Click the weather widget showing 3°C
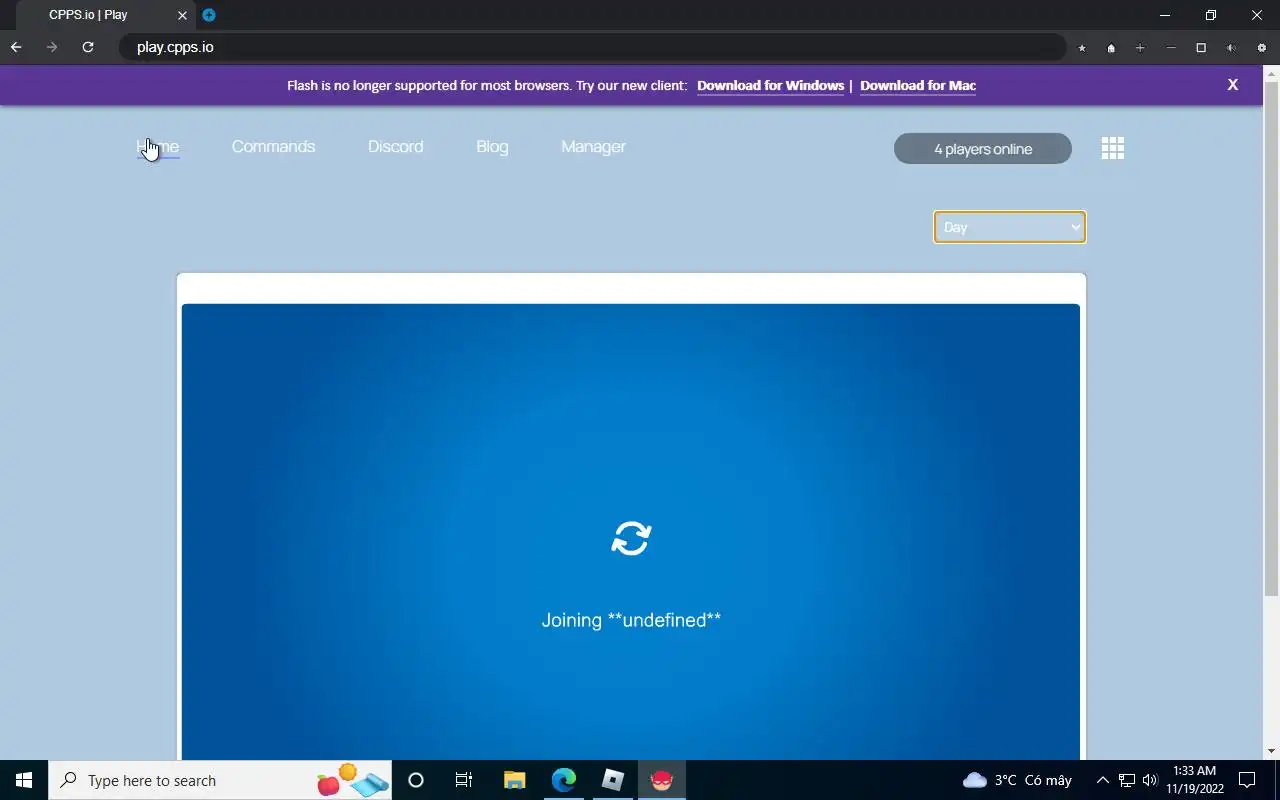Viewport: 1280px width, 800px height. 1017,780
